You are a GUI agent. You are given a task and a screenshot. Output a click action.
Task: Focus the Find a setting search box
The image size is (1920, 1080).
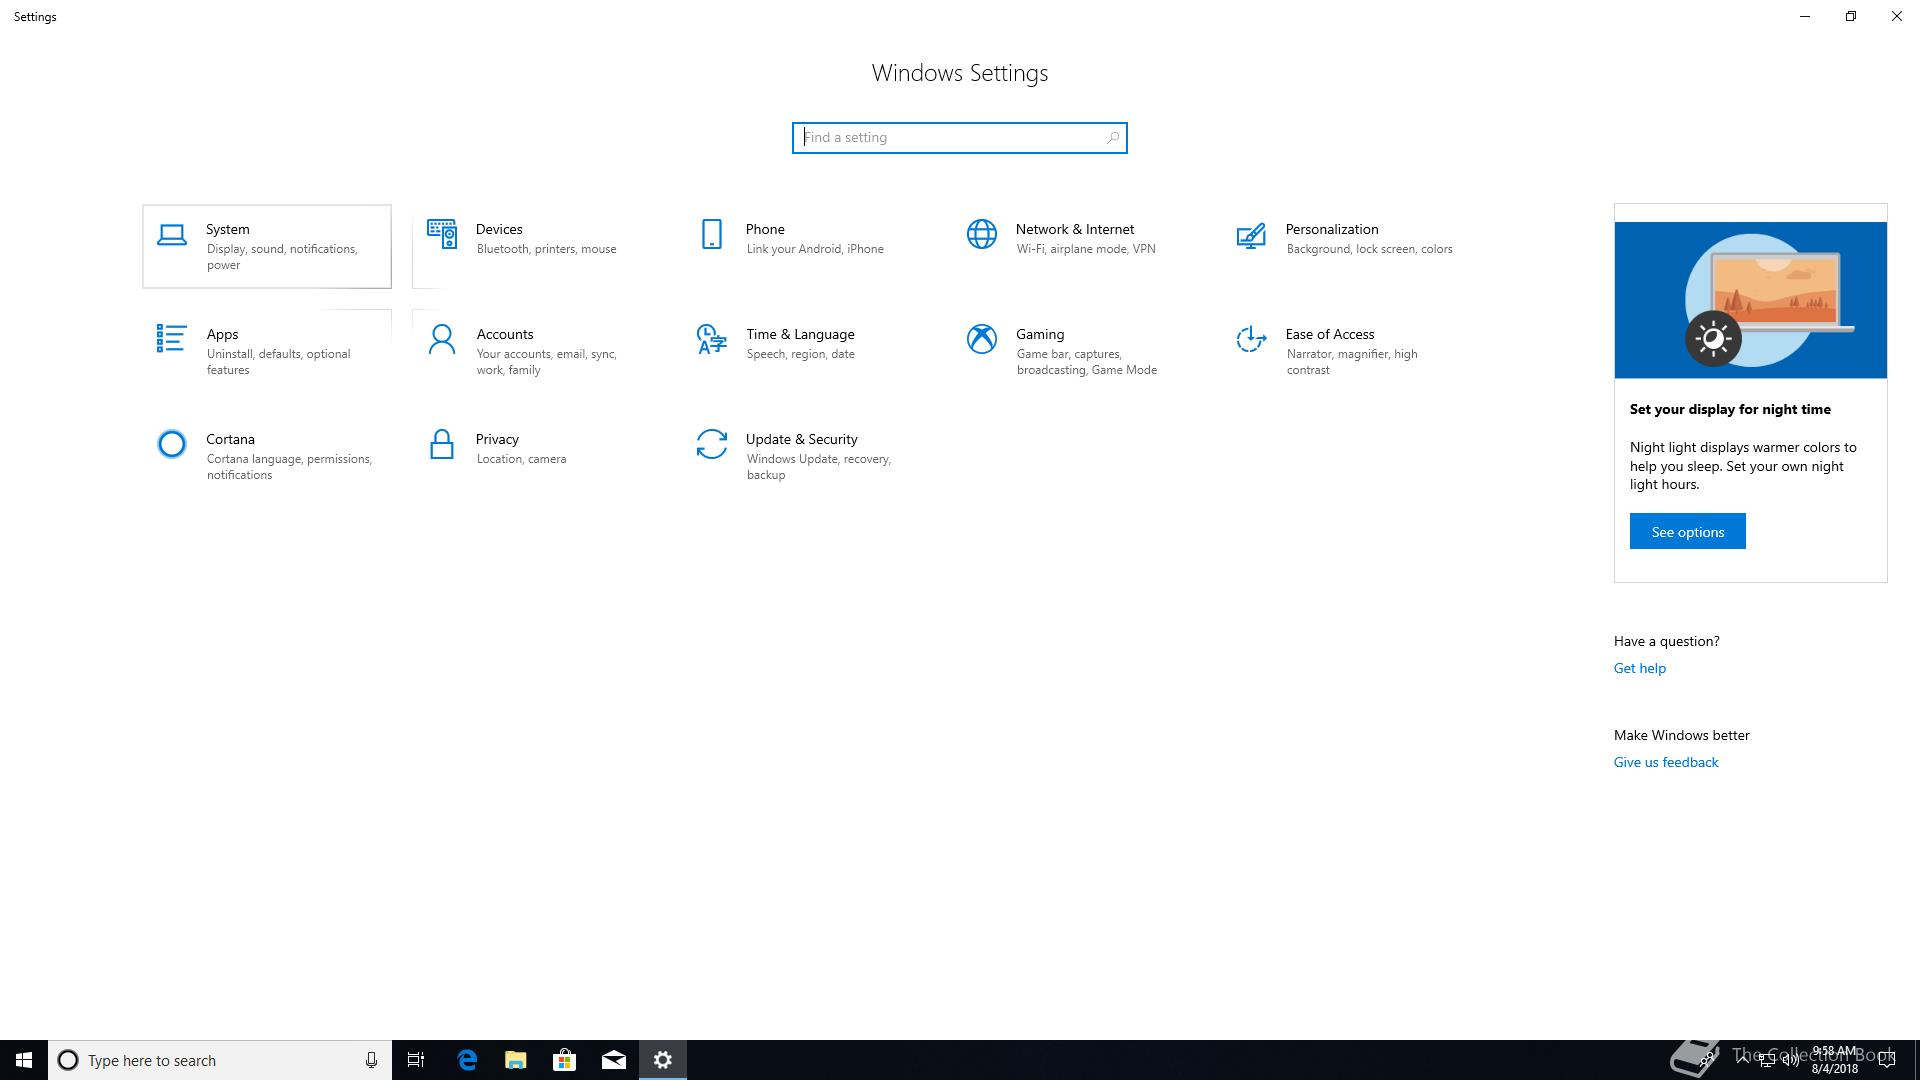pos(959,138)
